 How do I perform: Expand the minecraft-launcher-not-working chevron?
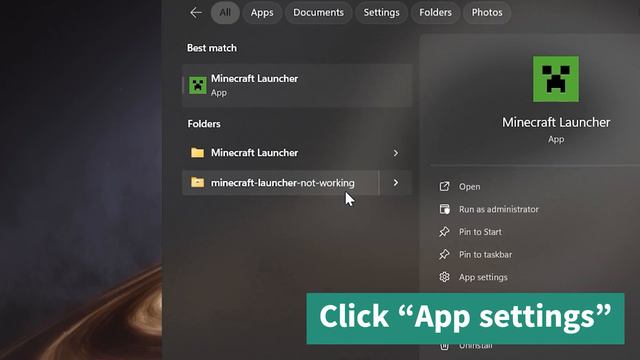[396, 182]
